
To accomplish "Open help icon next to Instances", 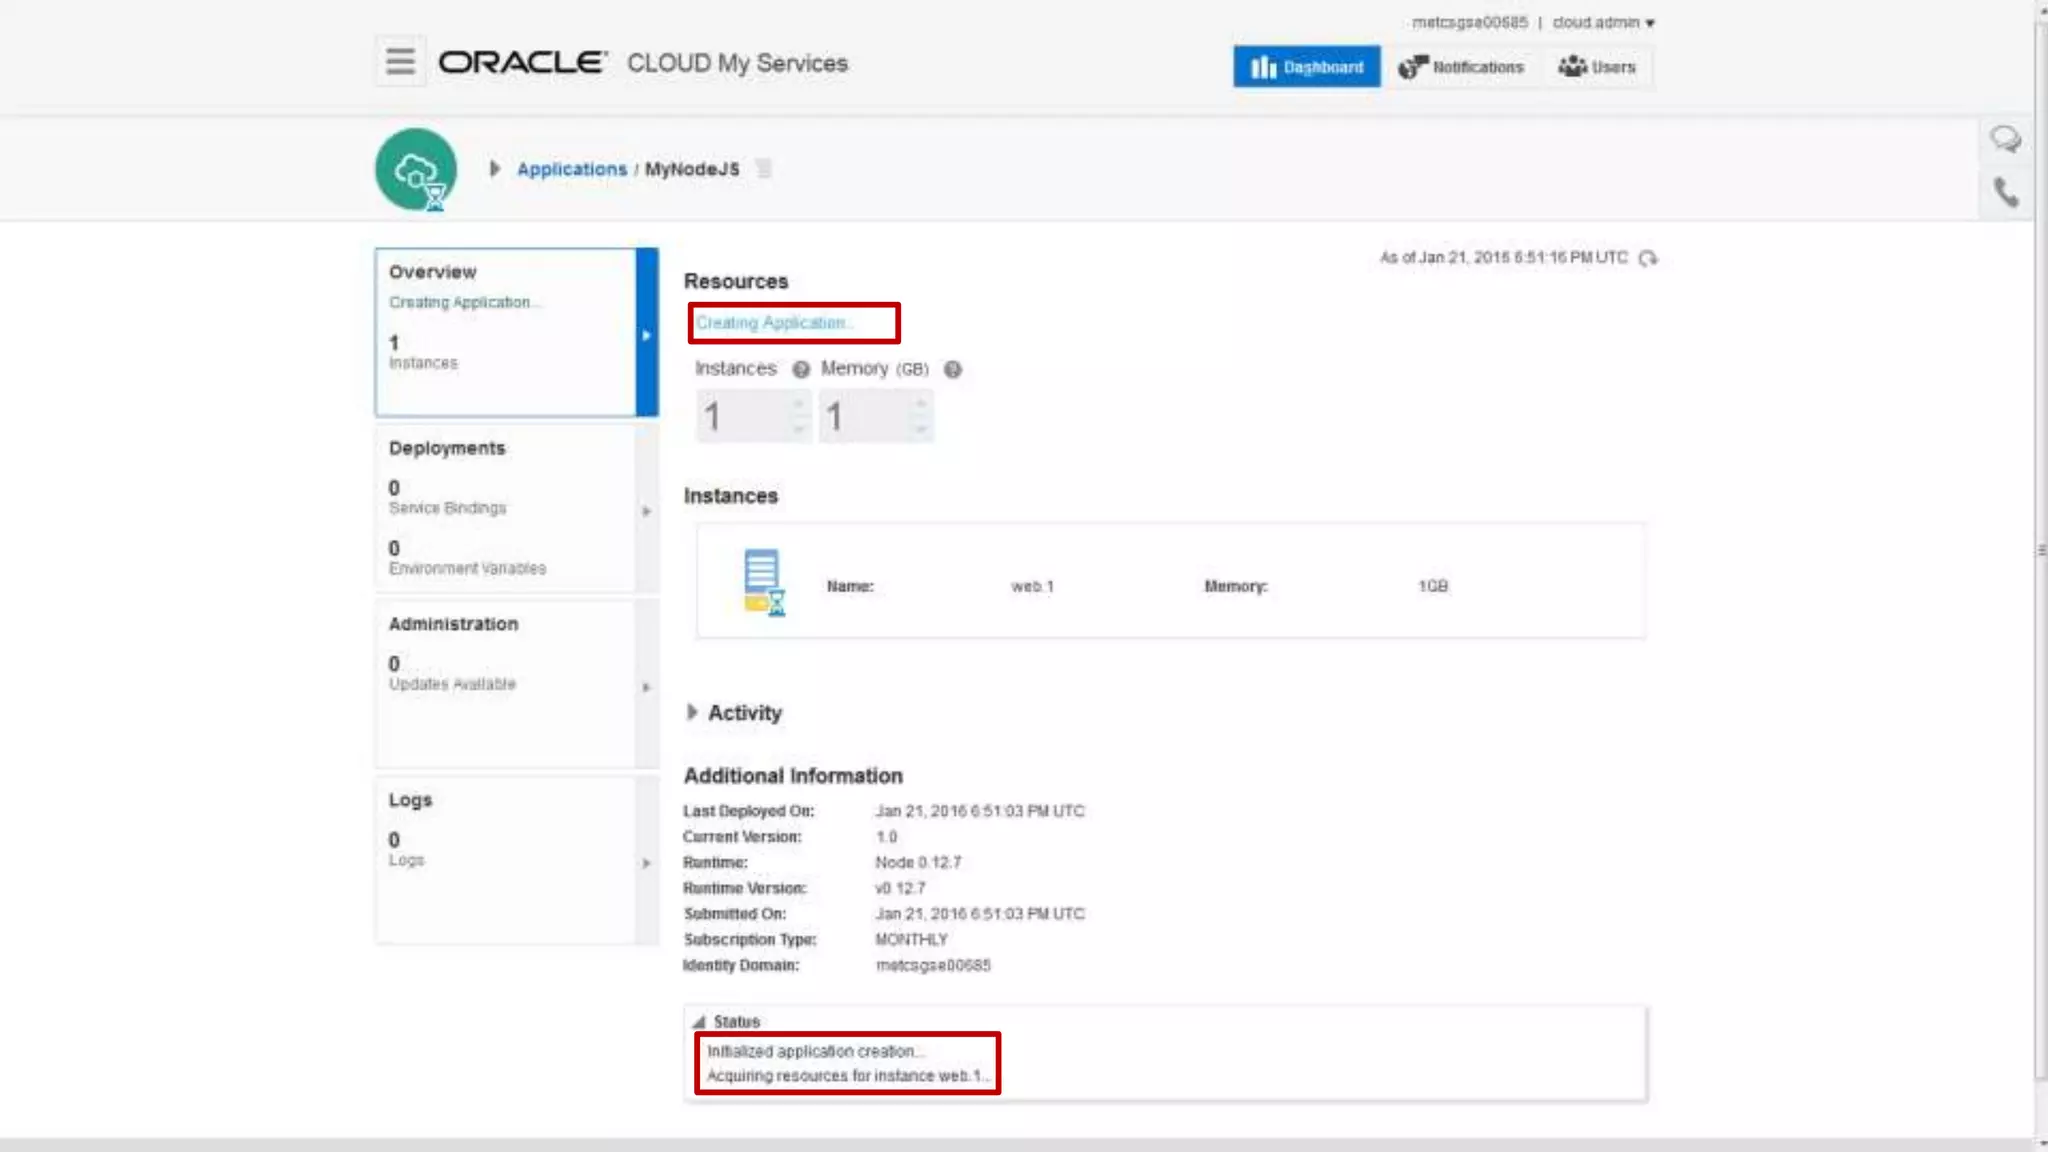I will tap(801, 370).
